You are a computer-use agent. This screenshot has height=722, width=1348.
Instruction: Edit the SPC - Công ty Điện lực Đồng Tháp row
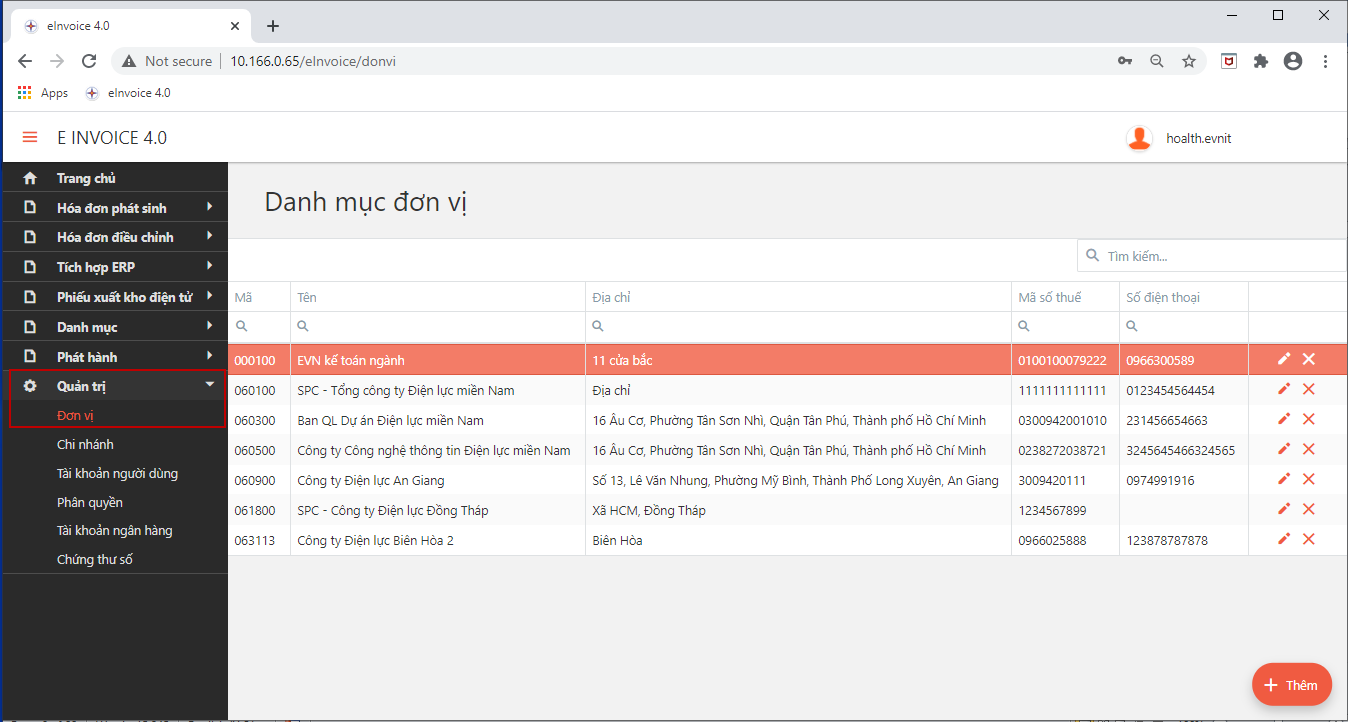[1284, 509]
